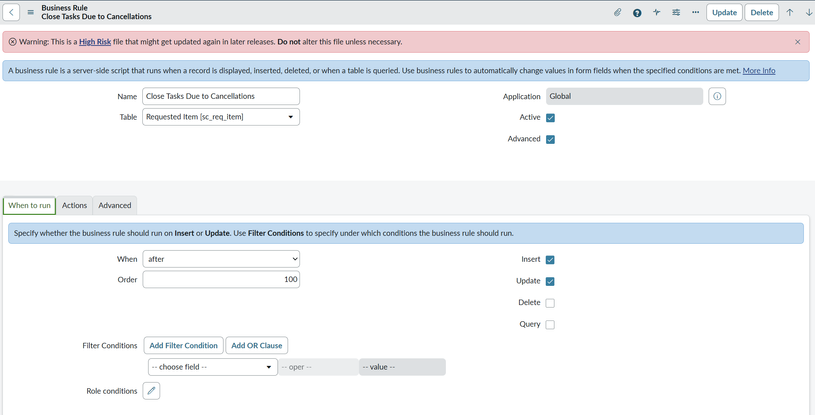Image resolution: width=815 pixels, height=415 pixels.
Task: Click the activity stream icon
Action: click(x=656, y=13)
